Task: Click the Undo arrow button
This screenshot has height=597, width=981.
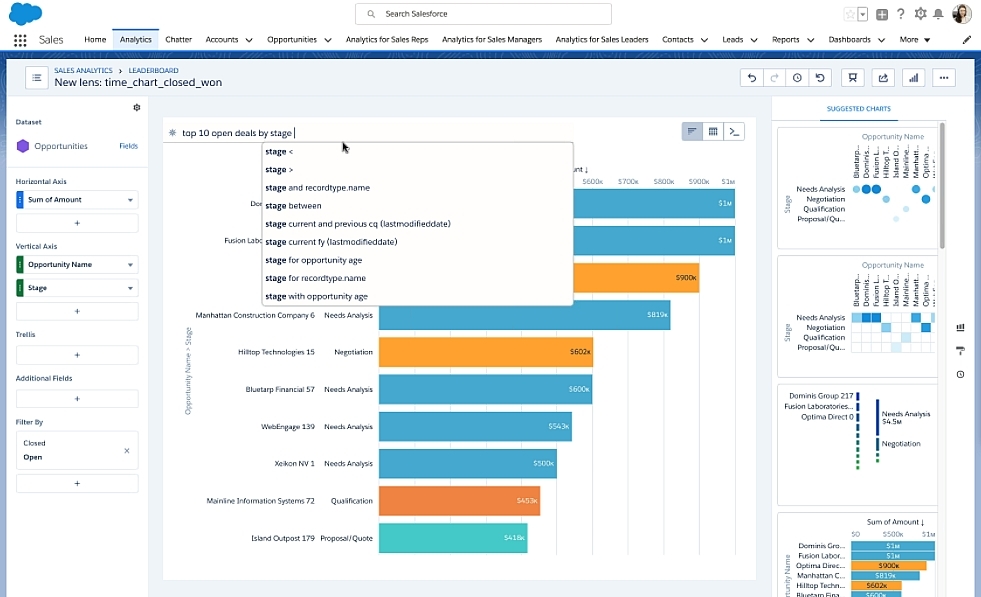Action: pyautogui.click(x=752, y=78)
